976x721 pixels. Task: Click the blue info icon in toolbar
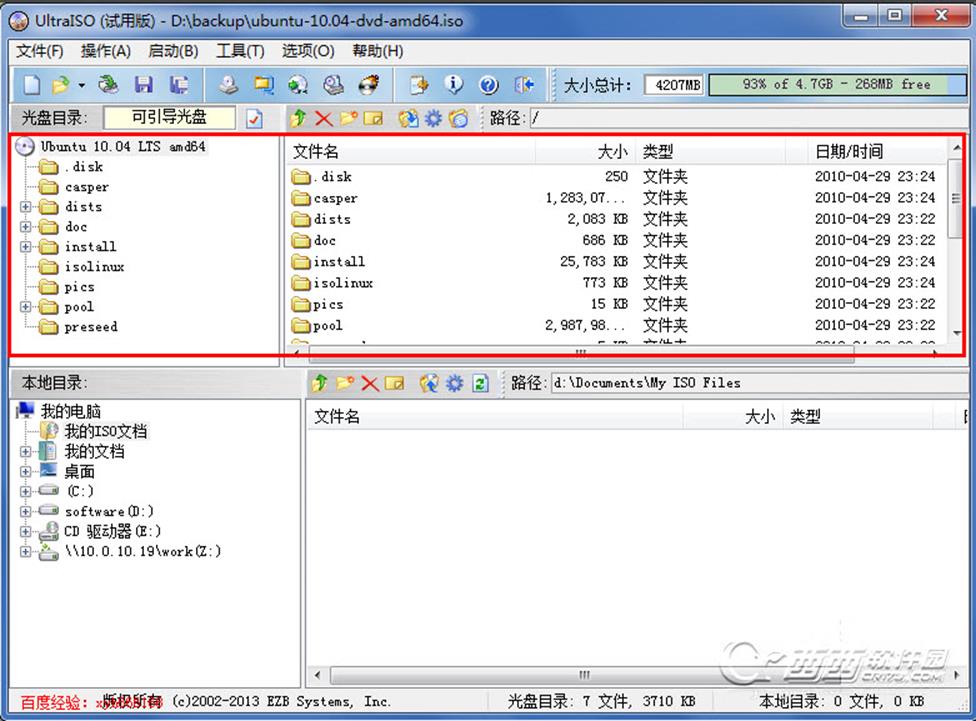click(454, 85)
